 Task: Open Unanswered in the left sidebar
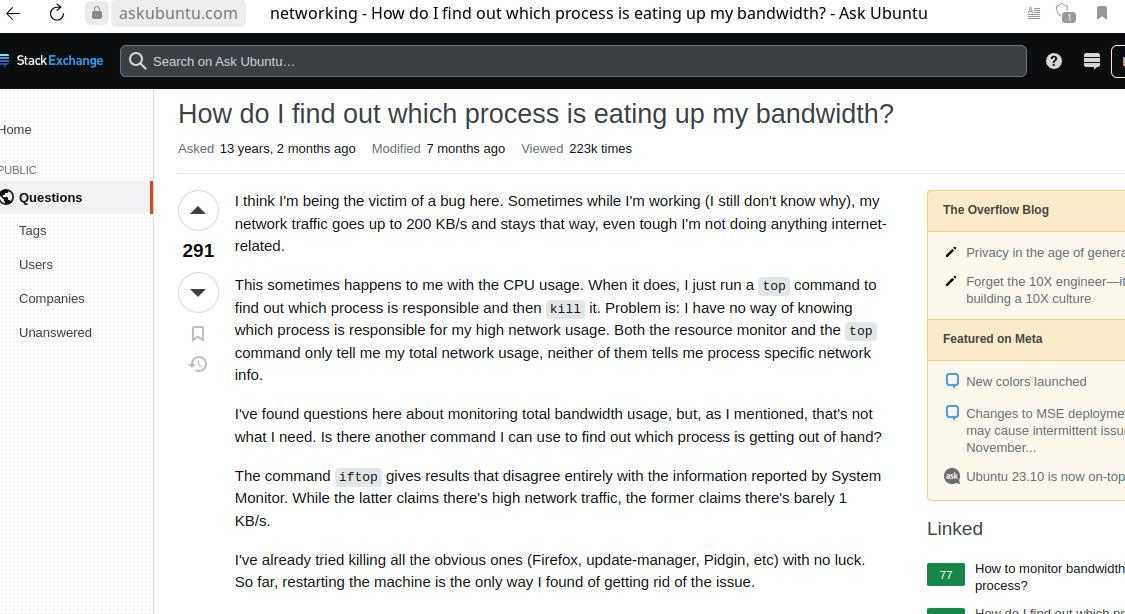click(x=55, y=332)
